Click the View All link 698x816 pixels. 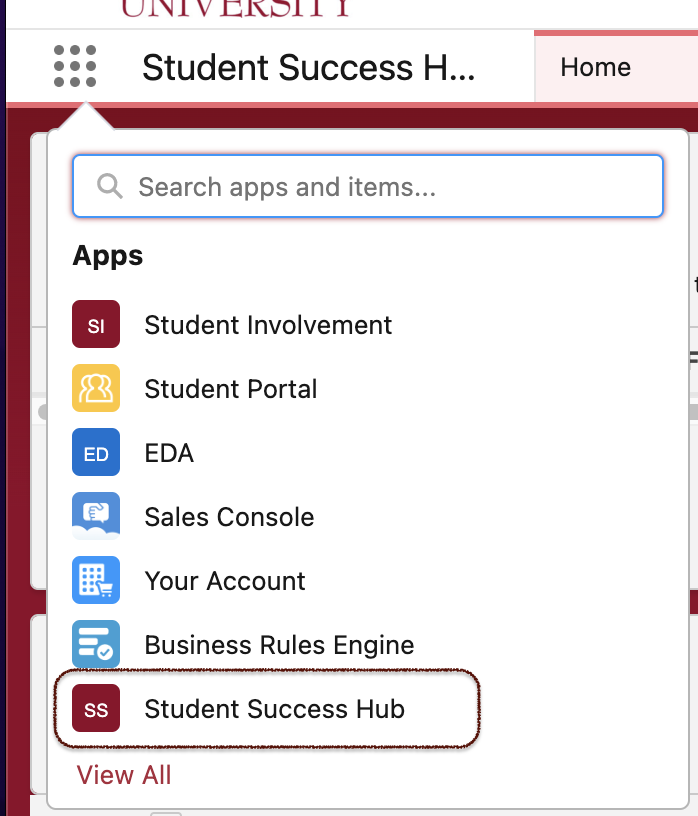[124, 775]
